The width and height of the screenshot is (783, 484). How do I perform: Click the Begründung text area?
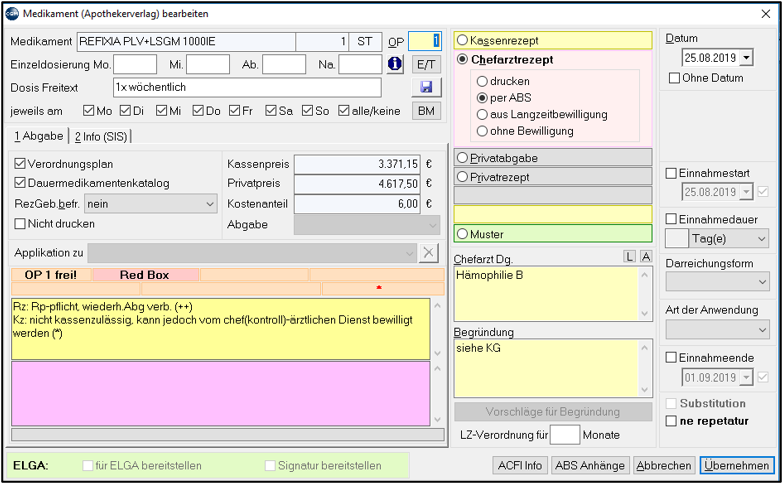click(x=553, y=368)
